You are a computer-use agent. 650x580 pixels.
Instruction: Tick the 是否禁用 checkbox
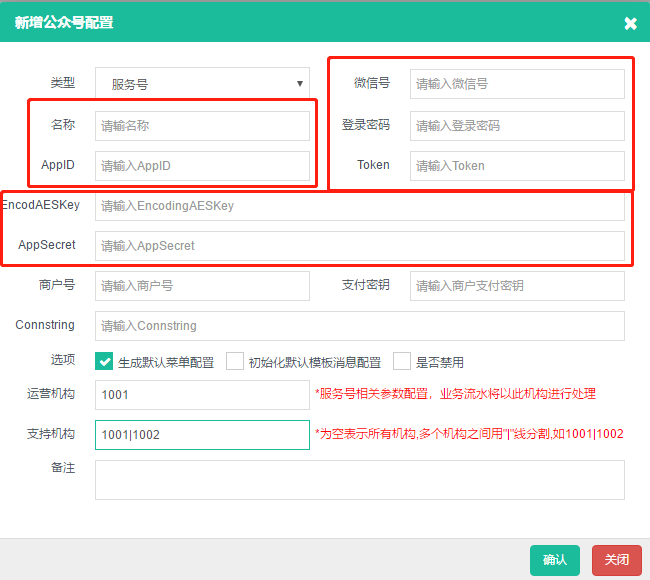click(402, 361)
